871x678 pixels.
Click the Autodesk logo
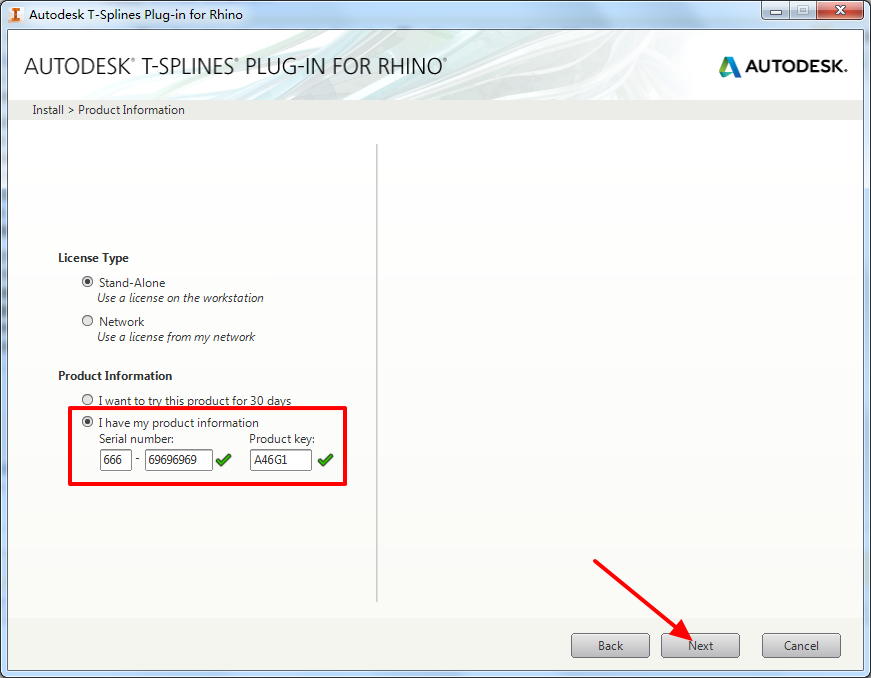(x=783, y=67)
